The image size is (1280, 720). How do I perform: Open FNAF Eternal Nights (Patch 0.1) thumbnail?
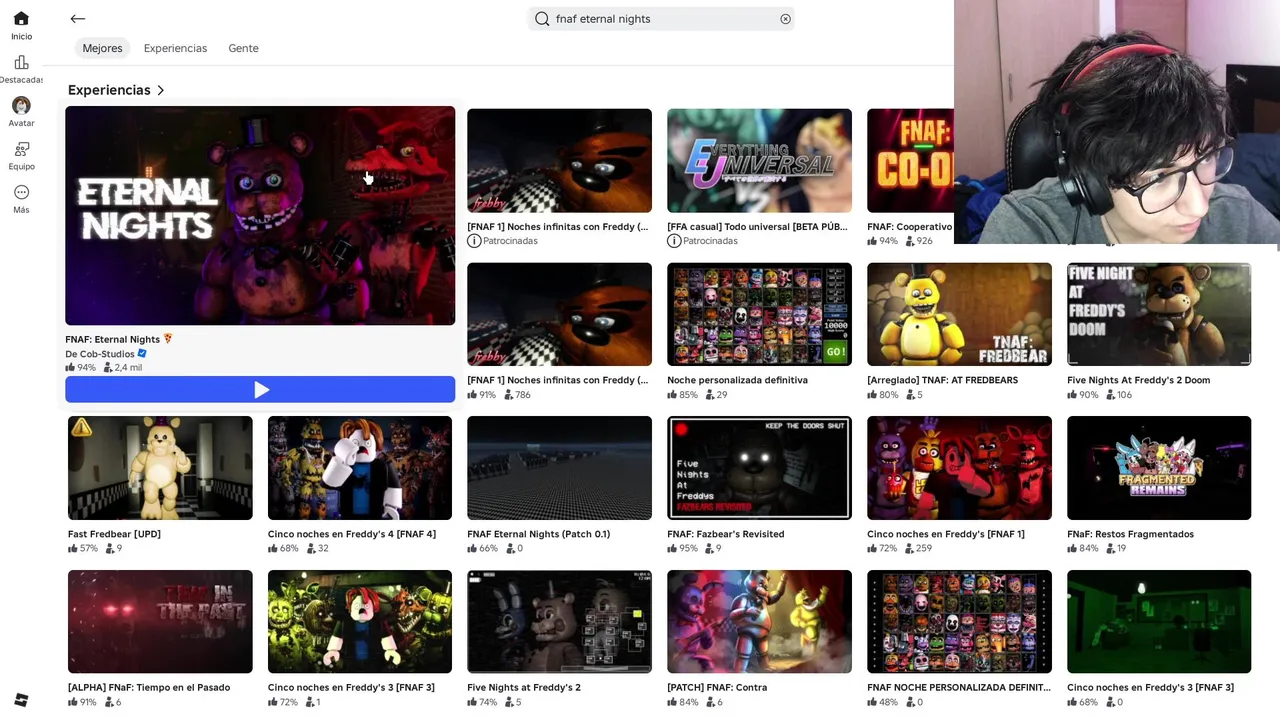coord(559,468)
